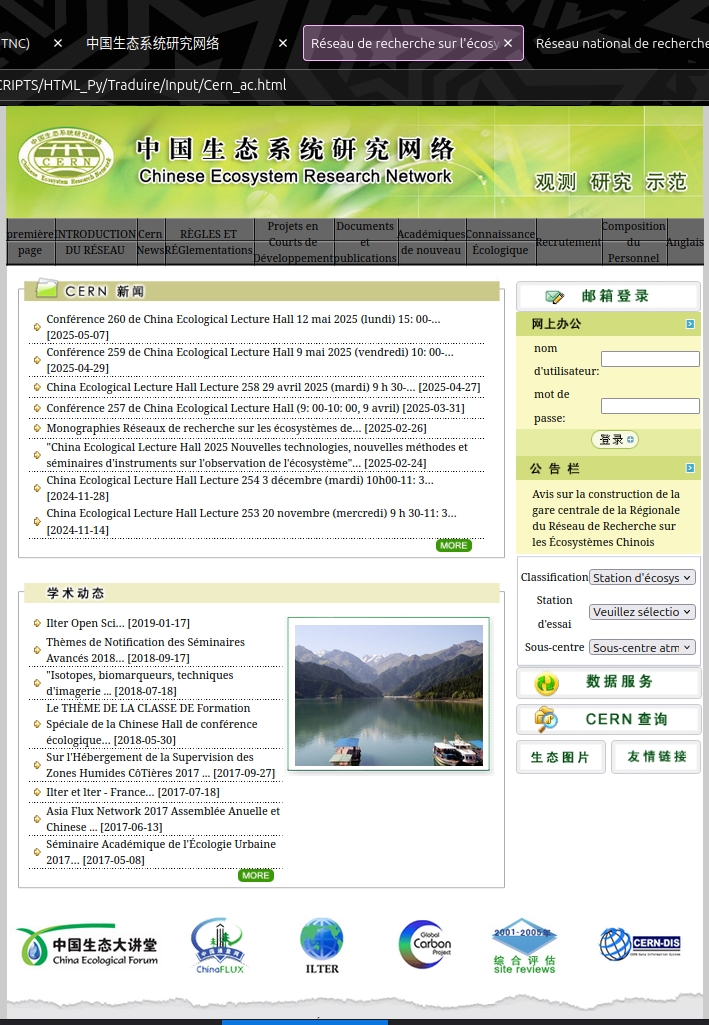Click the 登录 login button

[614, 439]
